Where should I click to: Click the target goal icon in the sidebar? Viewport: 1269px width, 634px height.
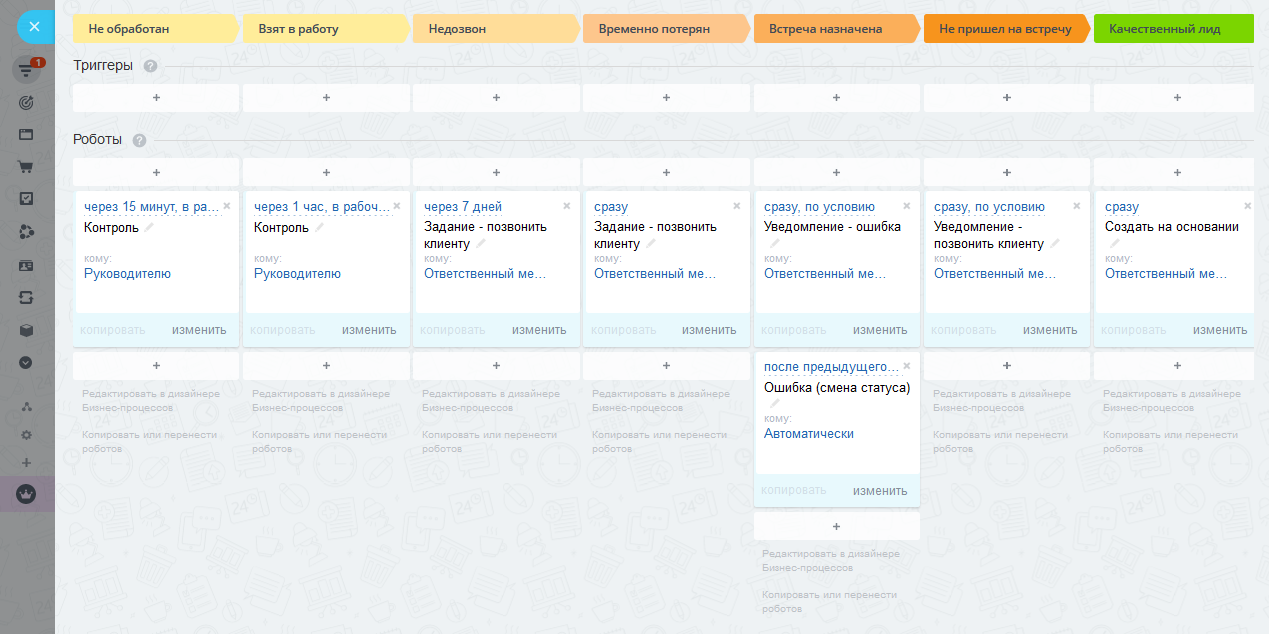[x=27, y=103]
